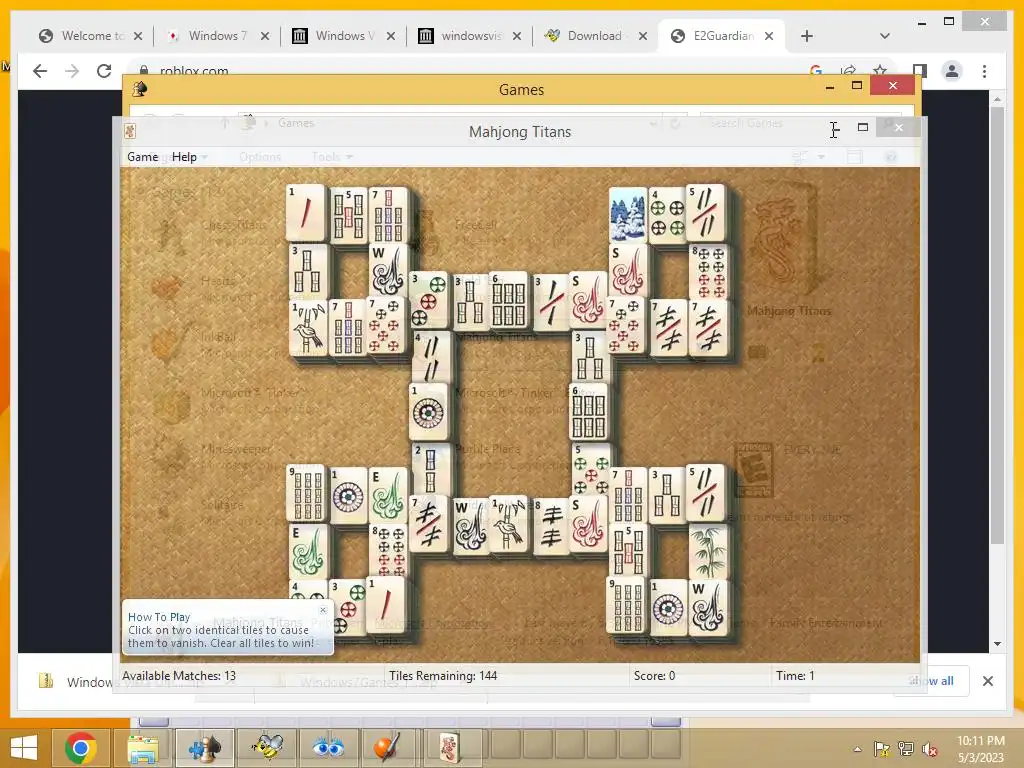Select the winter snow season tile
This screenshot has height=768, width=1024.
pyautogui.click(x=627, y=215)
